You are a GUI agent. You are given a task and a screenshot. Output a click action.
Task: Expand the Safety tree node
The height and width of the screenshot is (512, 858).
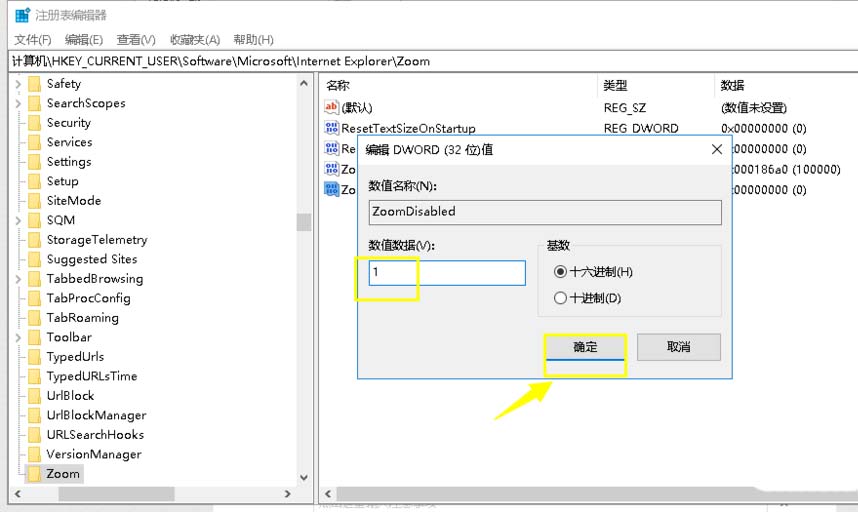pos(18,84)
